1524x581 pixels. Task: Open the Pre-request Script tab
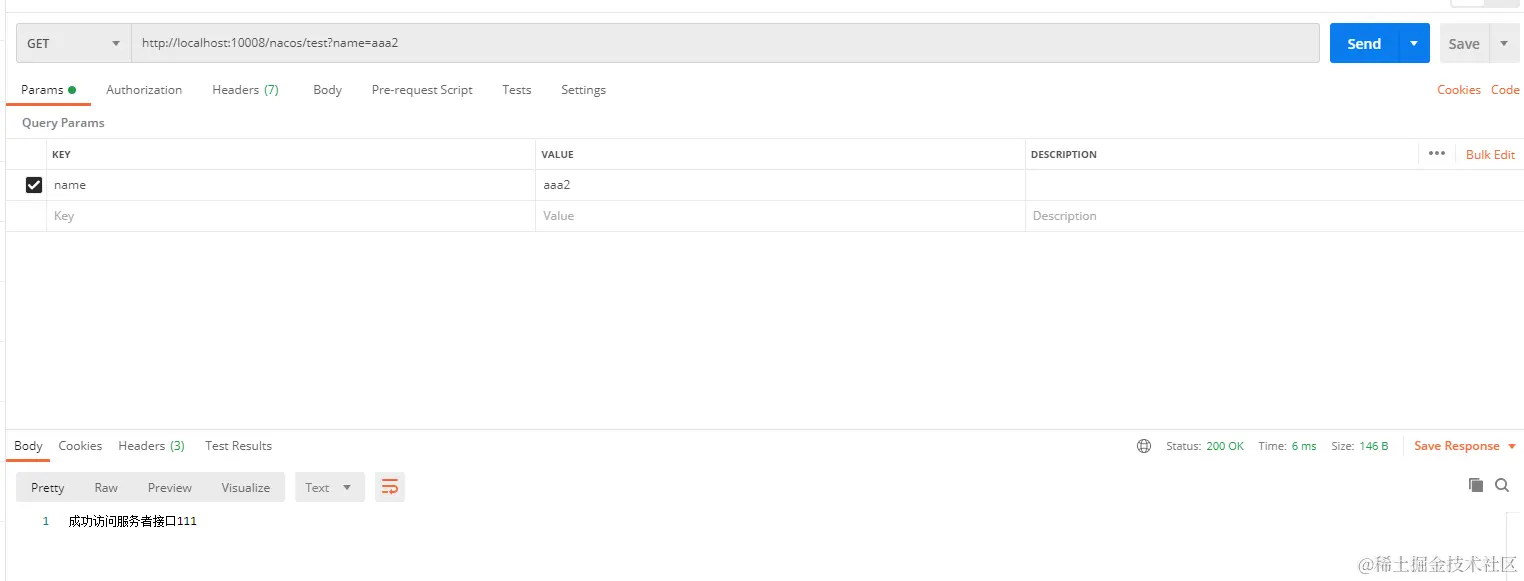[422, 90]
